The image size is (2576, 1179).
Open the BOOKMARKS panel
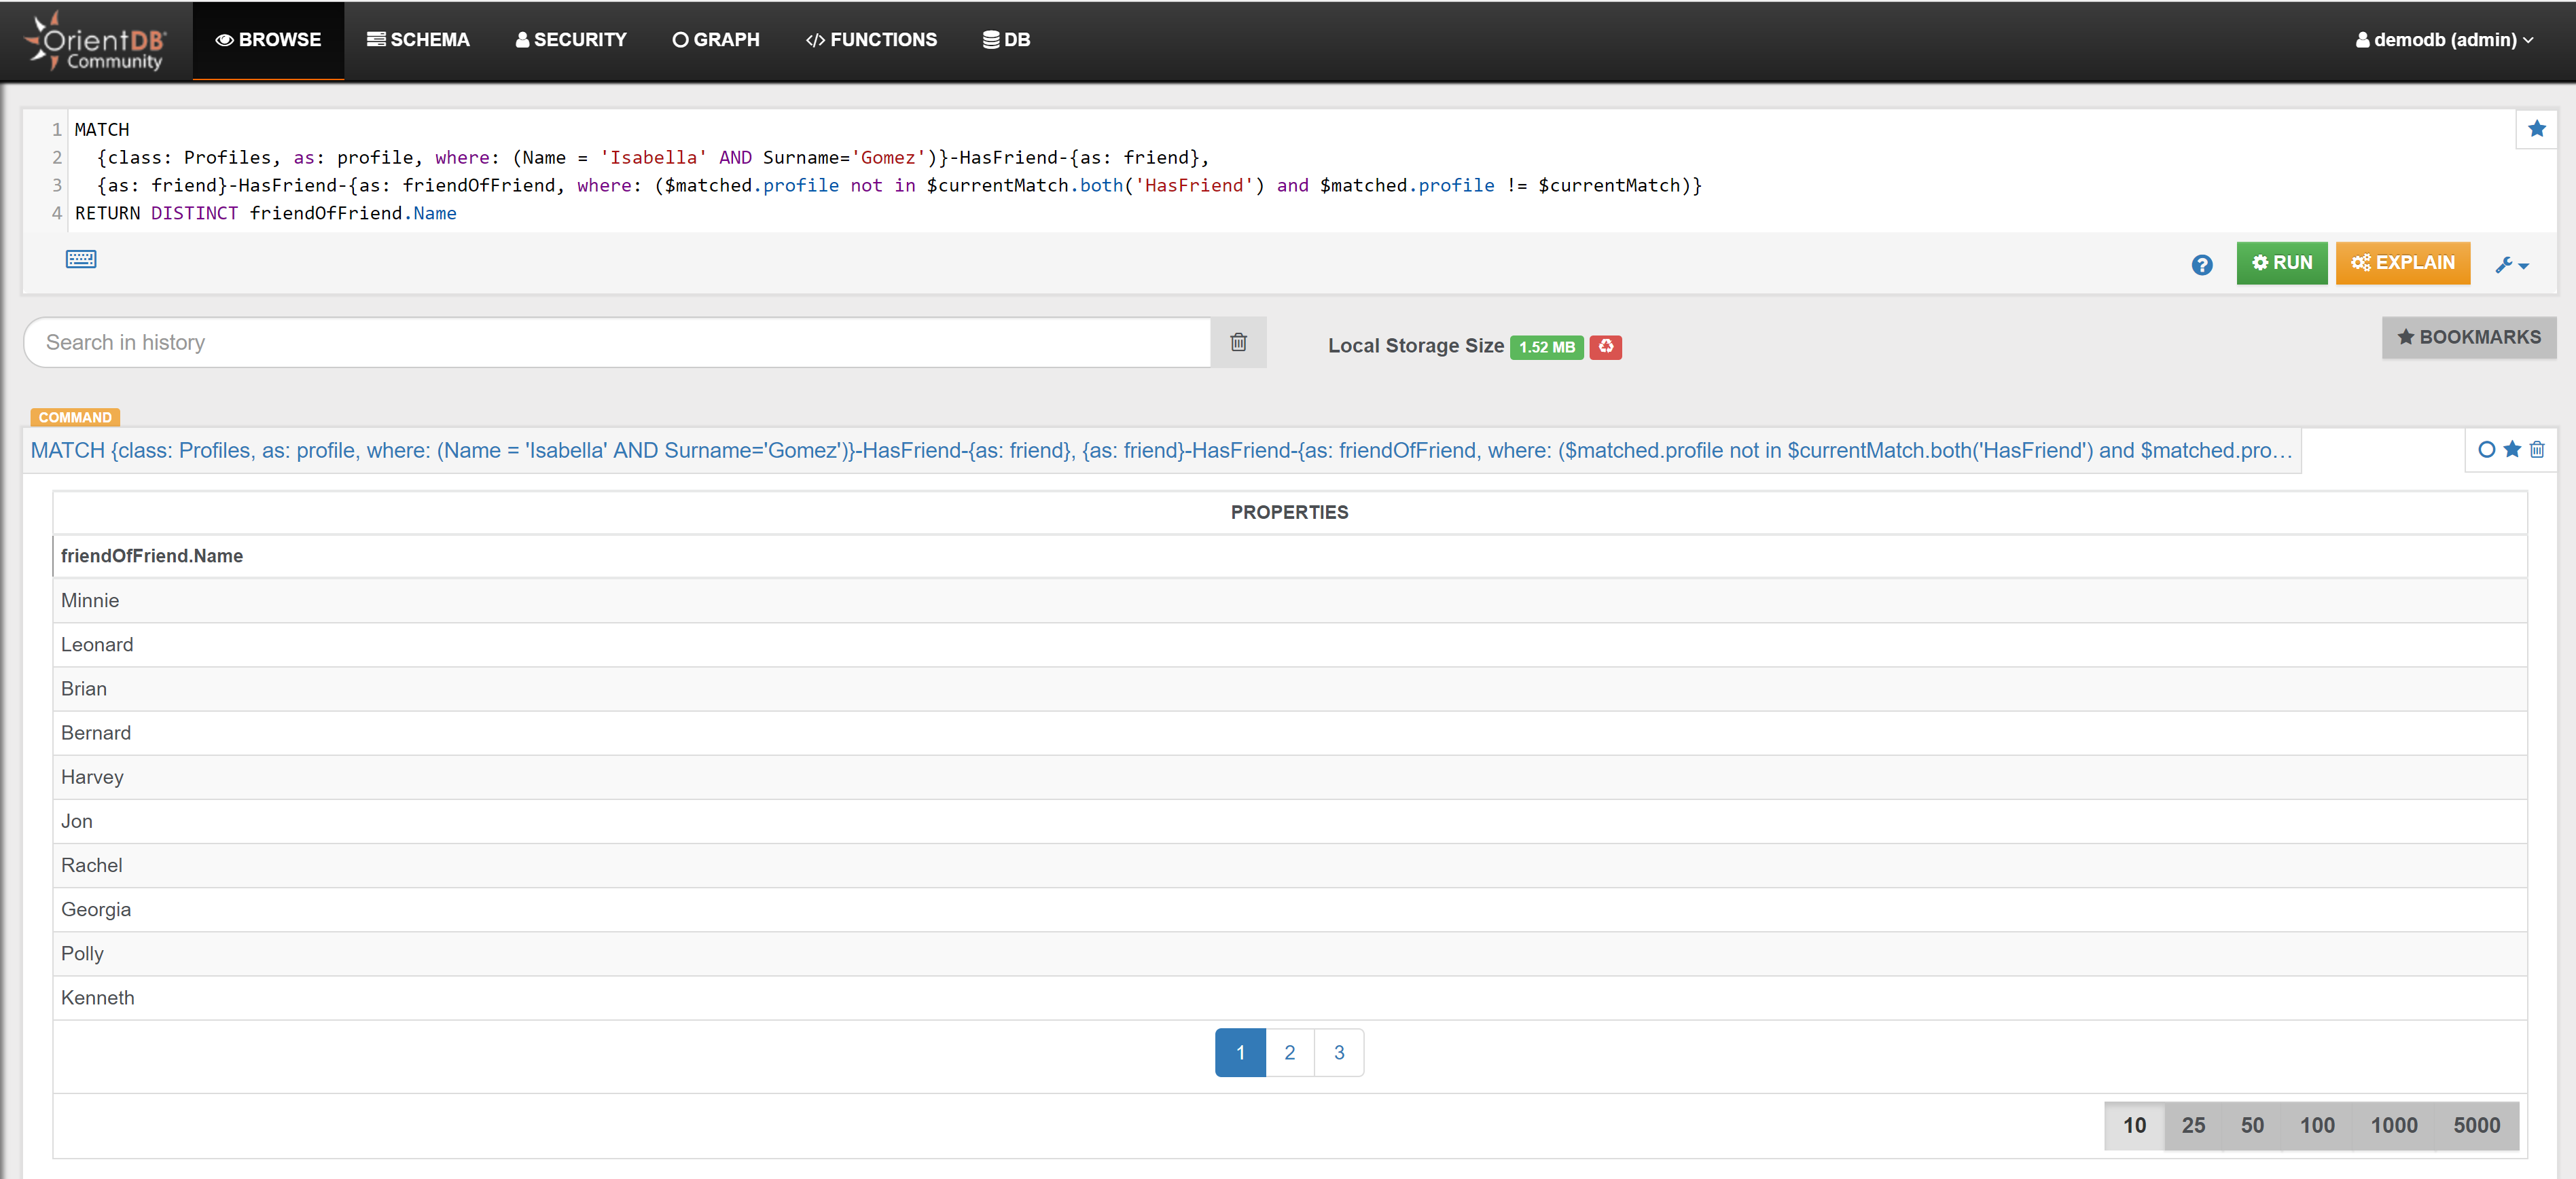tap(2468, 337)
